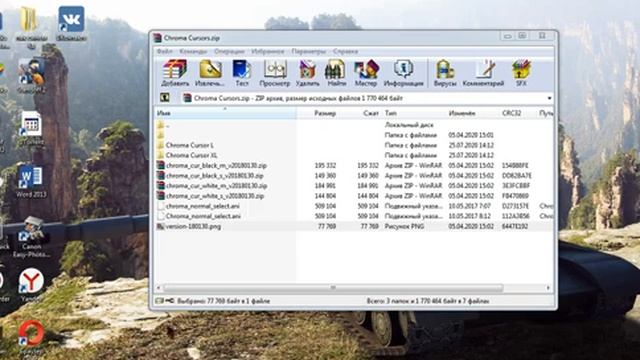640x360 pixels.
Task: Click the 'Рисунок PNG' type cell
Action: 404,226
